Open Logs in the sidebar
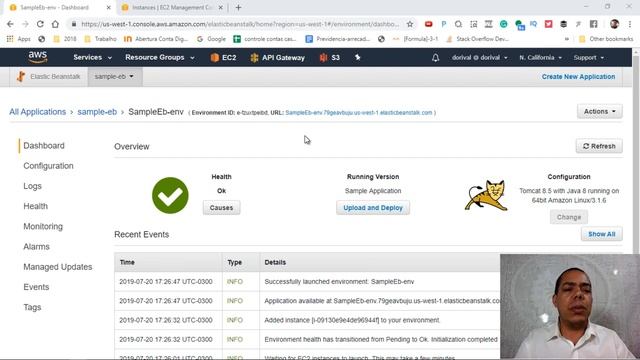 tap(32, 186)
